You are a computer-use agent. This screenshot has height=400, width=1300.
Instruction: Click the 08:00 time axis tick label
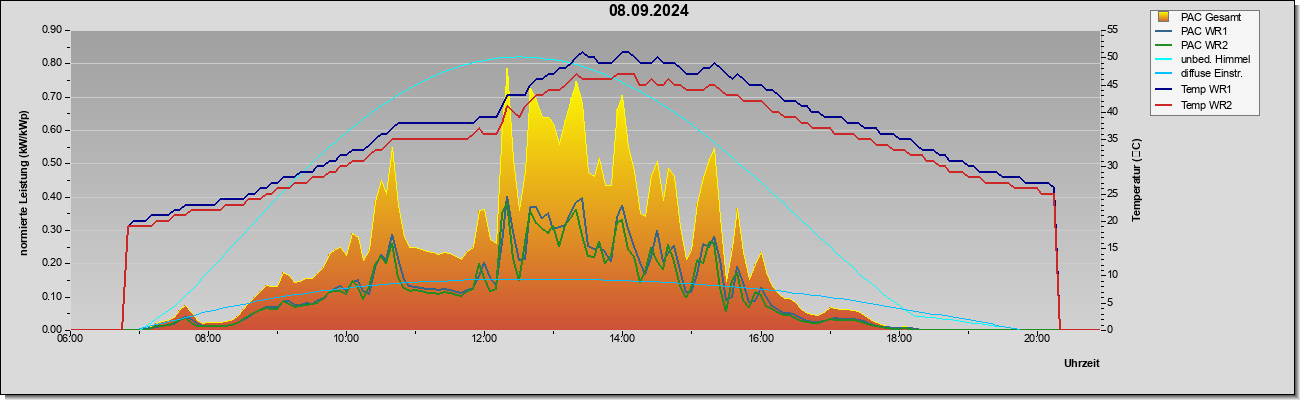pyautogui.click(x=207, y=339)
